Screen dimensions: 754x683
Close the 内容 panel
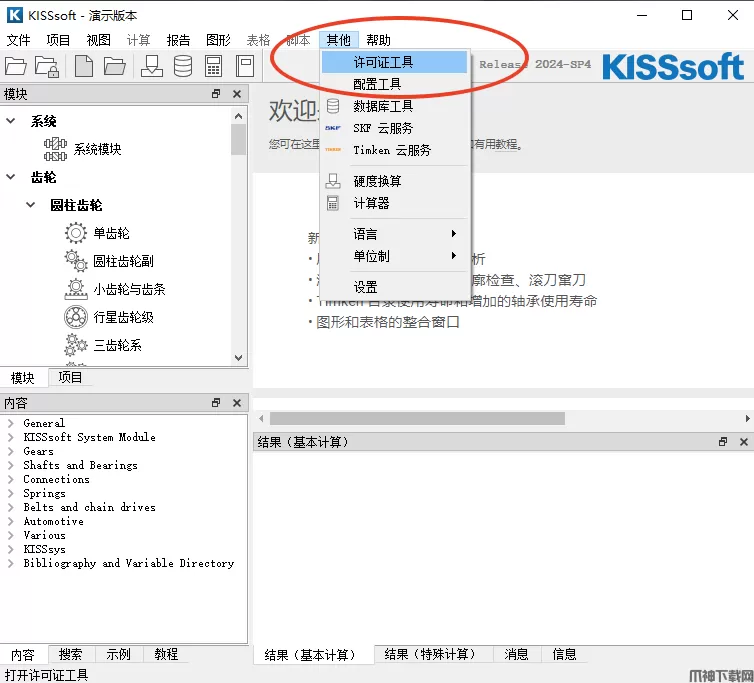[237, 403]
